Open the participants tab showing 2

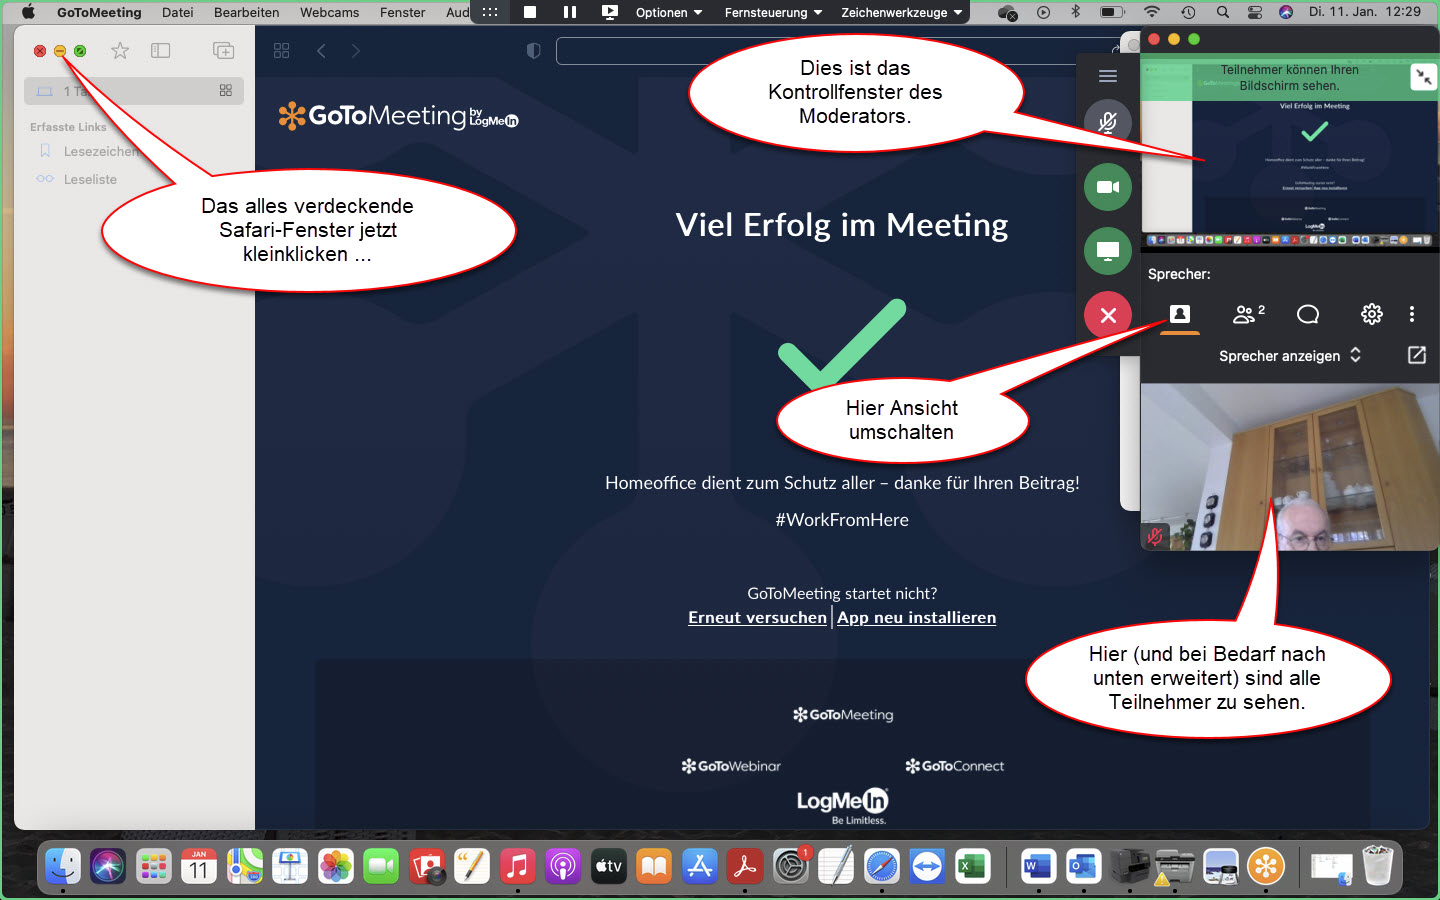pos(1248,314)
